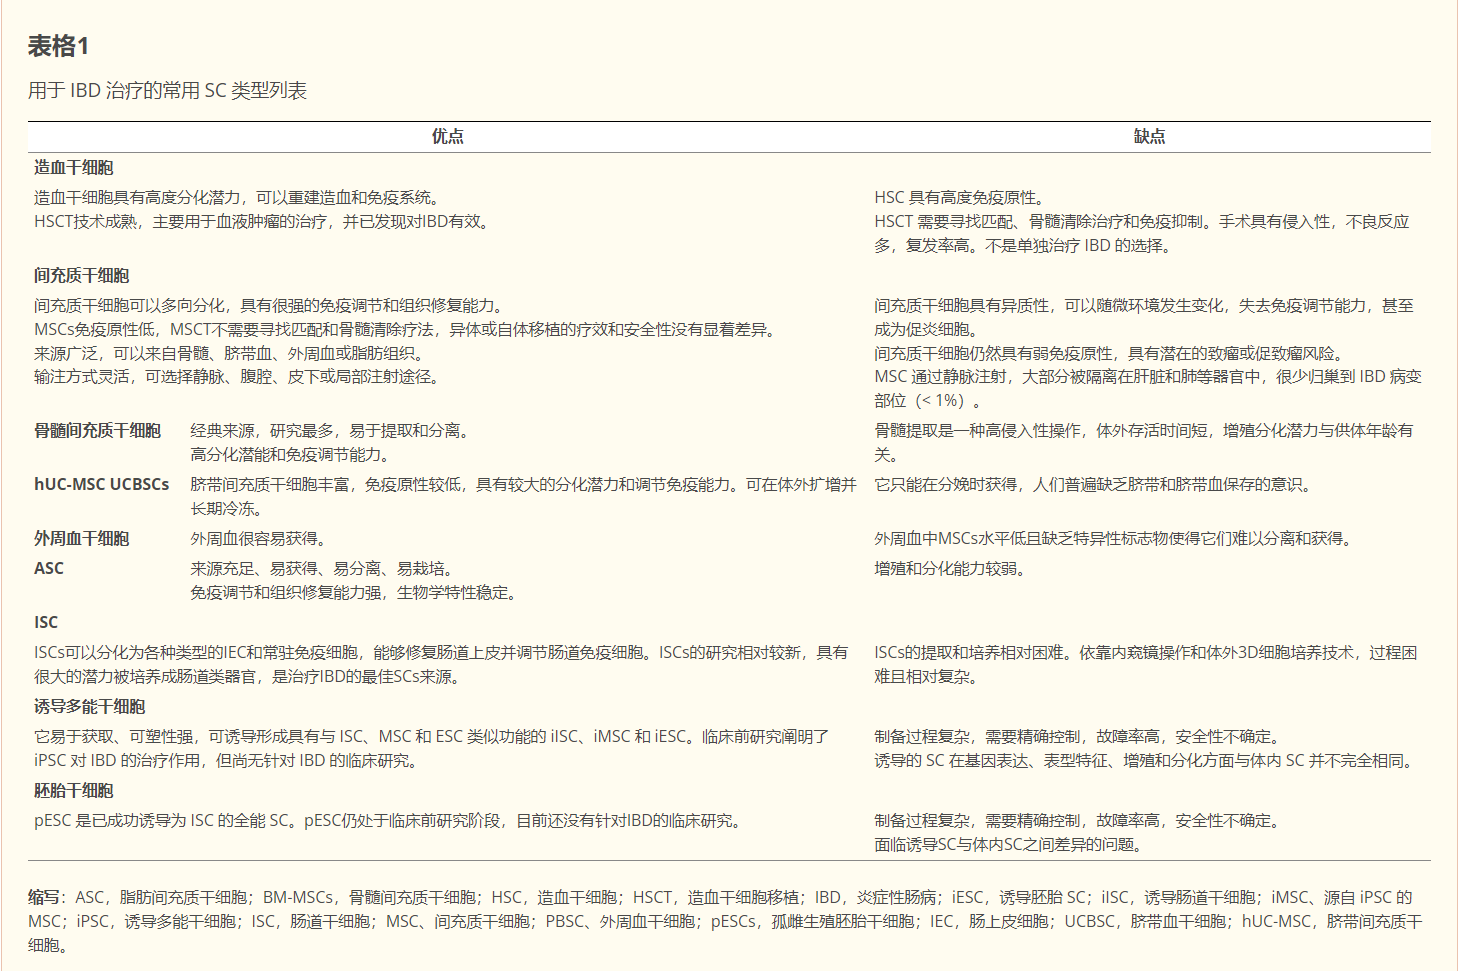Image resolution: width=1459 pixels, height=971 pixels.
Task: Click the 表格1 table title
Action: coord(58,46)
